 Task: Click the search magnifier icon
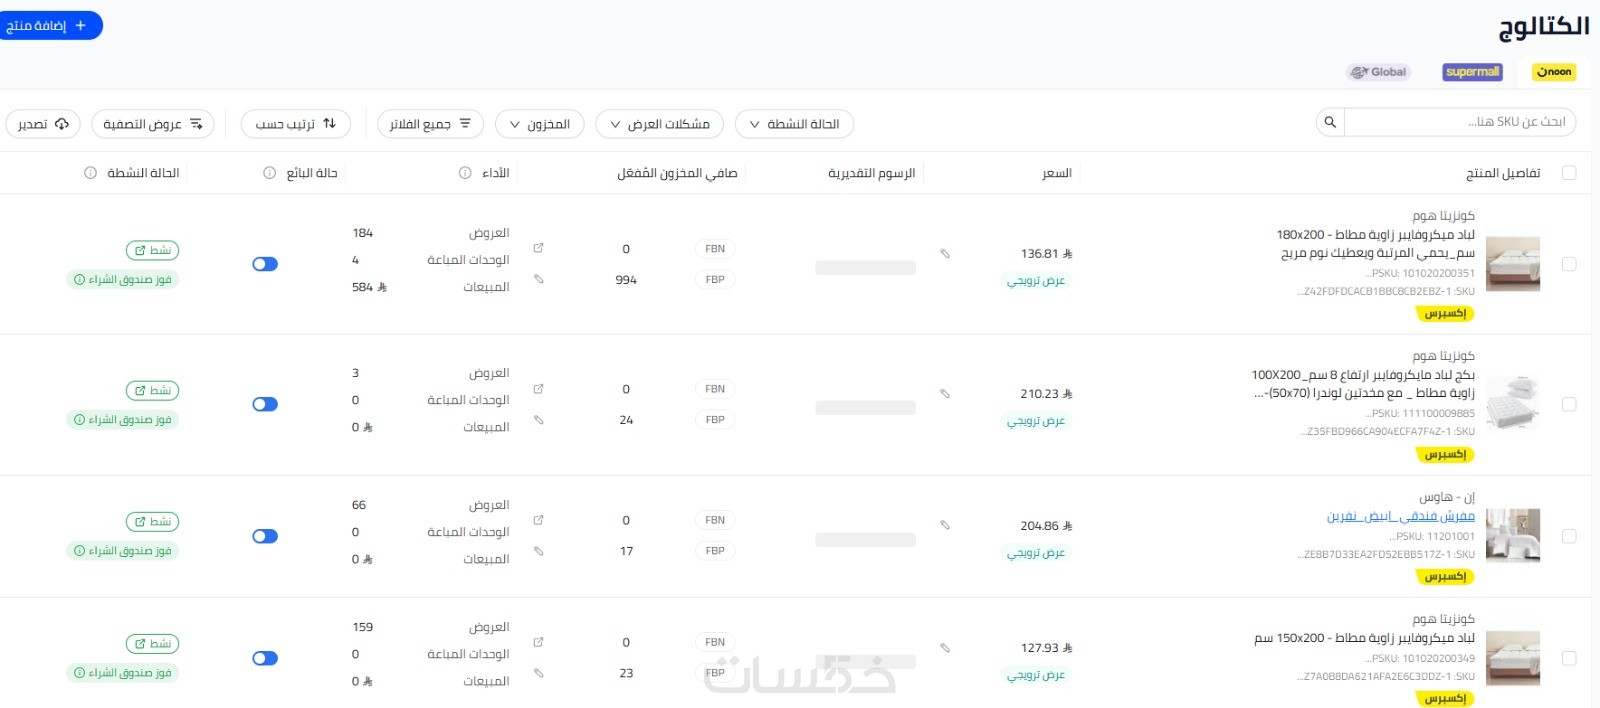tap(1330, 122)
